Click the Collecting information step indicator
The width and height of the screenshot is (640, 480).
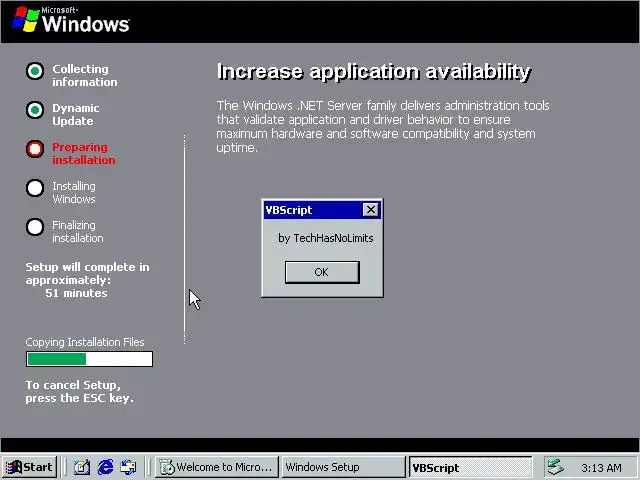pyautogui.click(x=35, y=71)
